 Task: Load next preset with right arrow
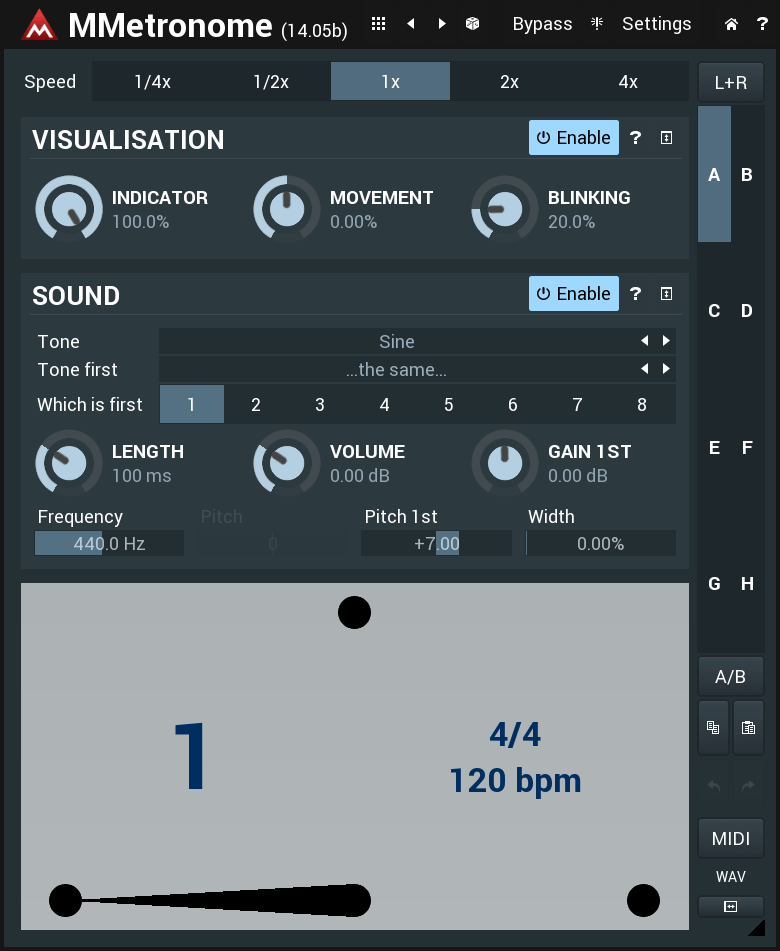(442, 24)
